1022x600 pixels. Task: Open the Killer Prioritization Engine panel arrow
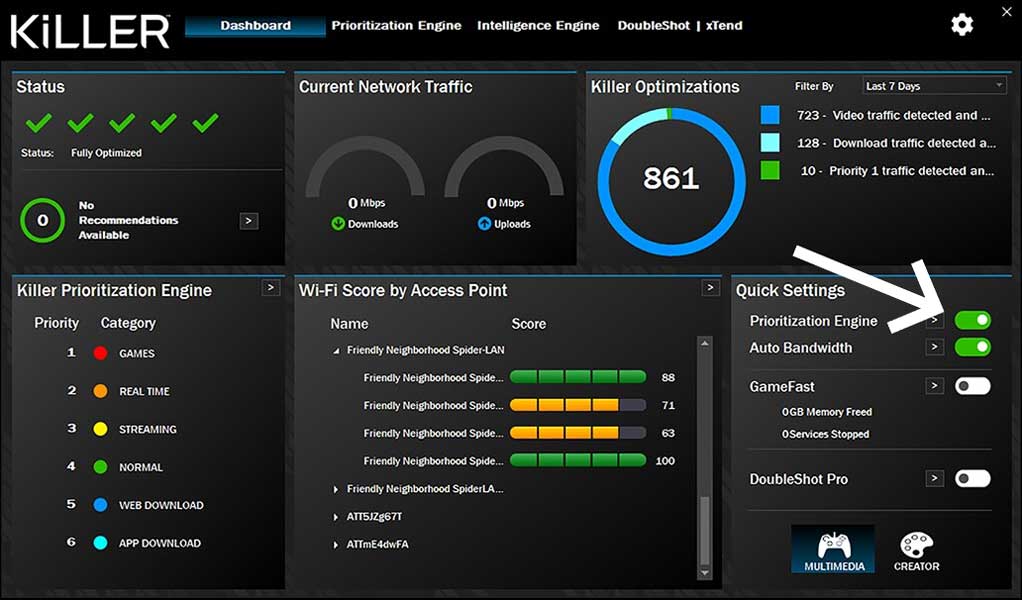pyautogui.click(x=270, y=287)
